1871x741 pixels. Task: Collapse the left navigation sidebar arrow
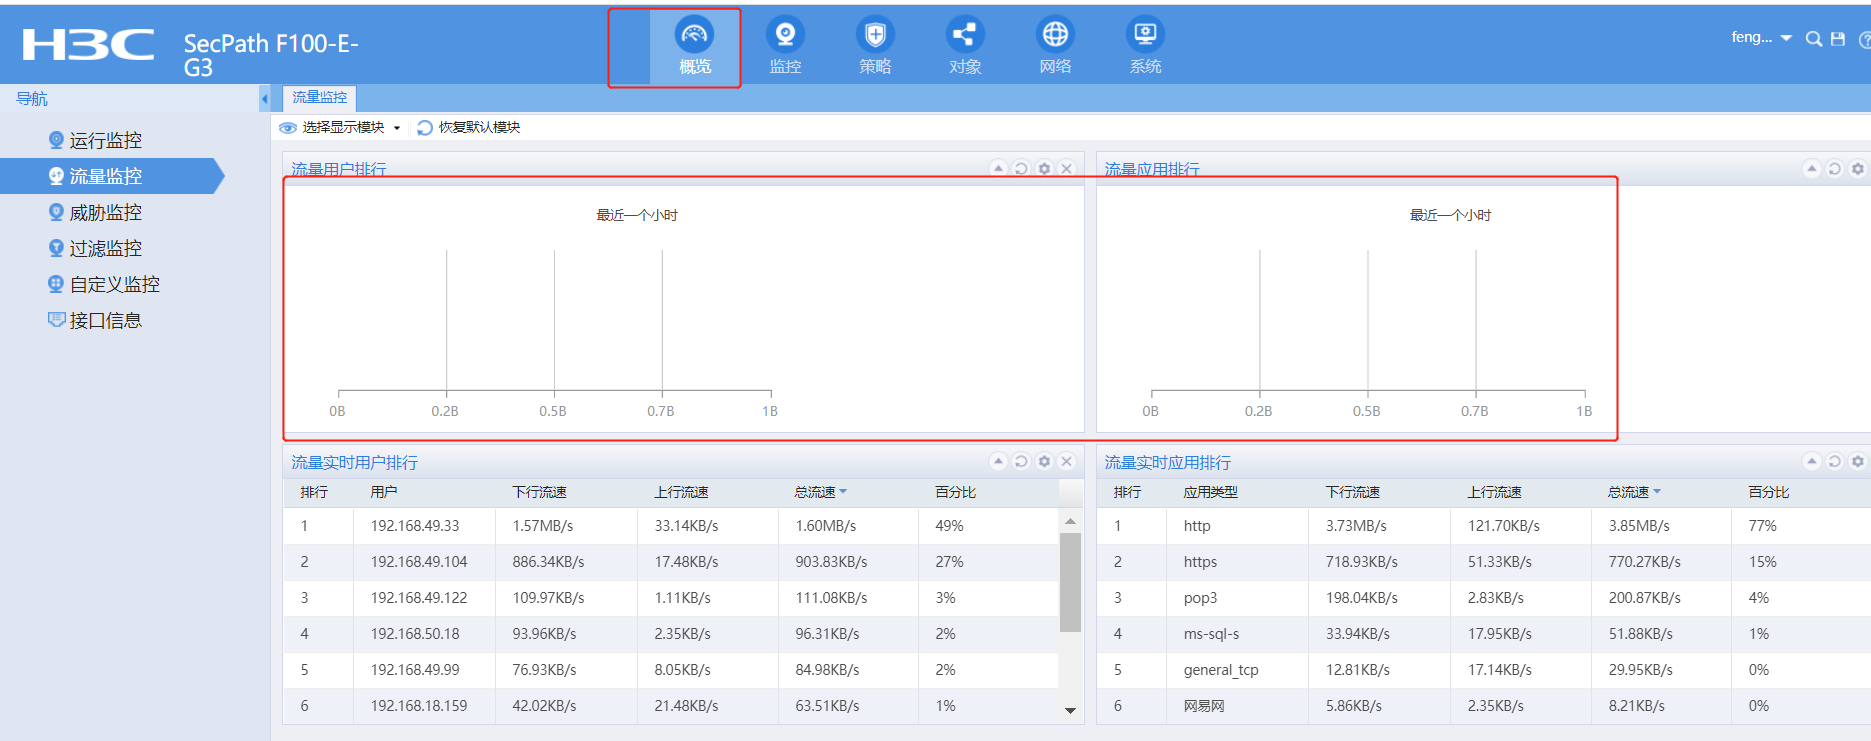pyautogui.click(x=264, y=98)
